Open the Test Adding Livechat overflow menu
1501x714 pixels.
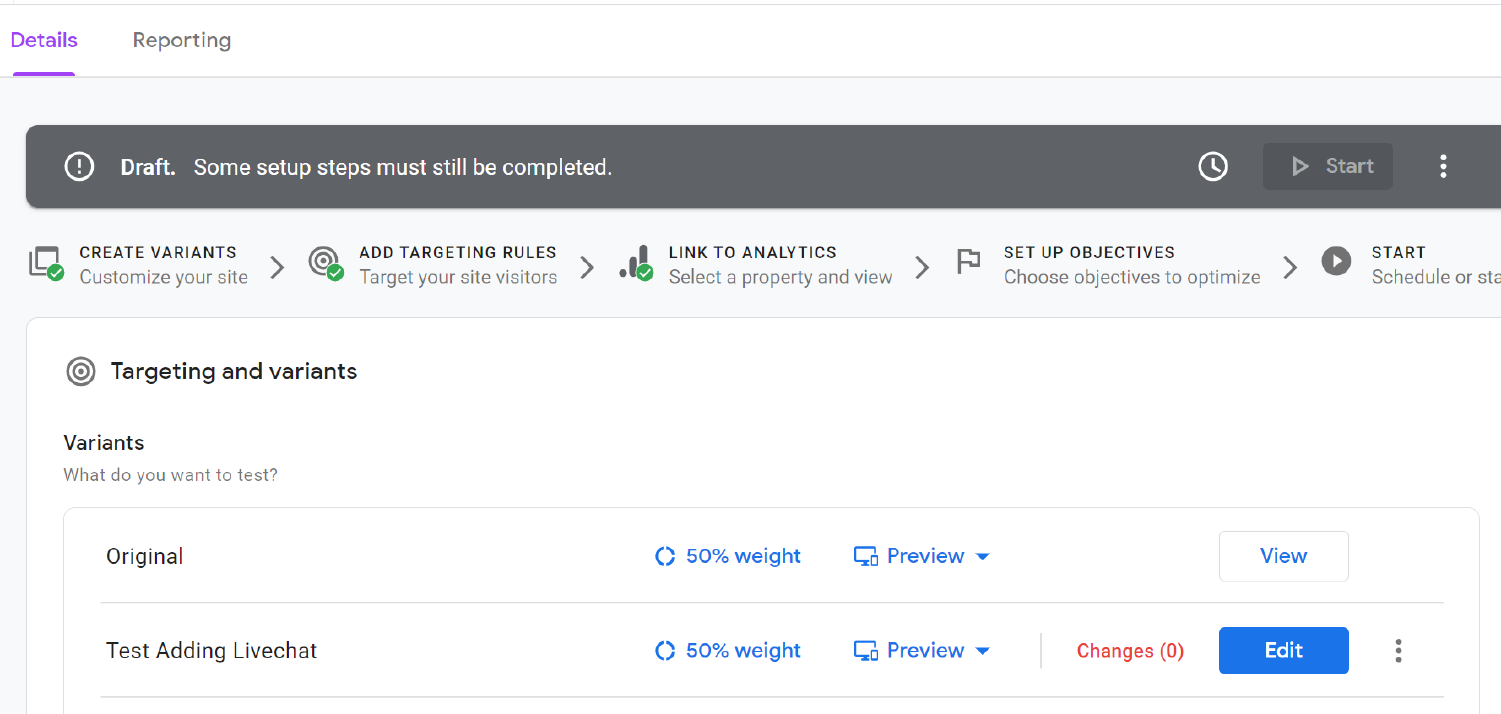coord(1398,650)
